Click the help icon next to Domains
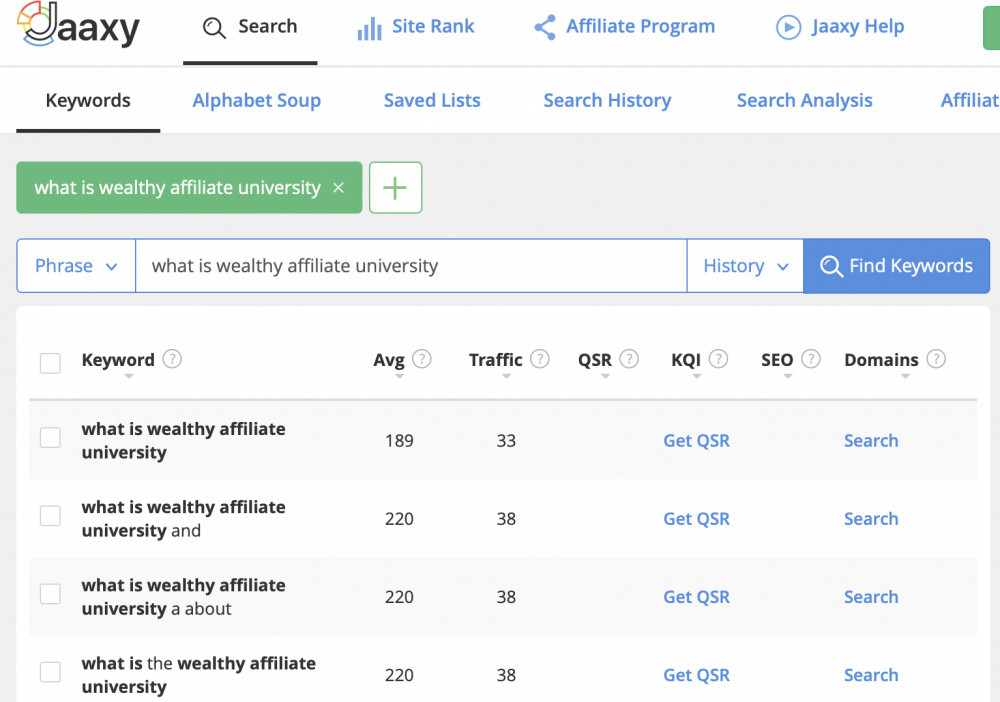1000x702 pixels. [936, 359]
